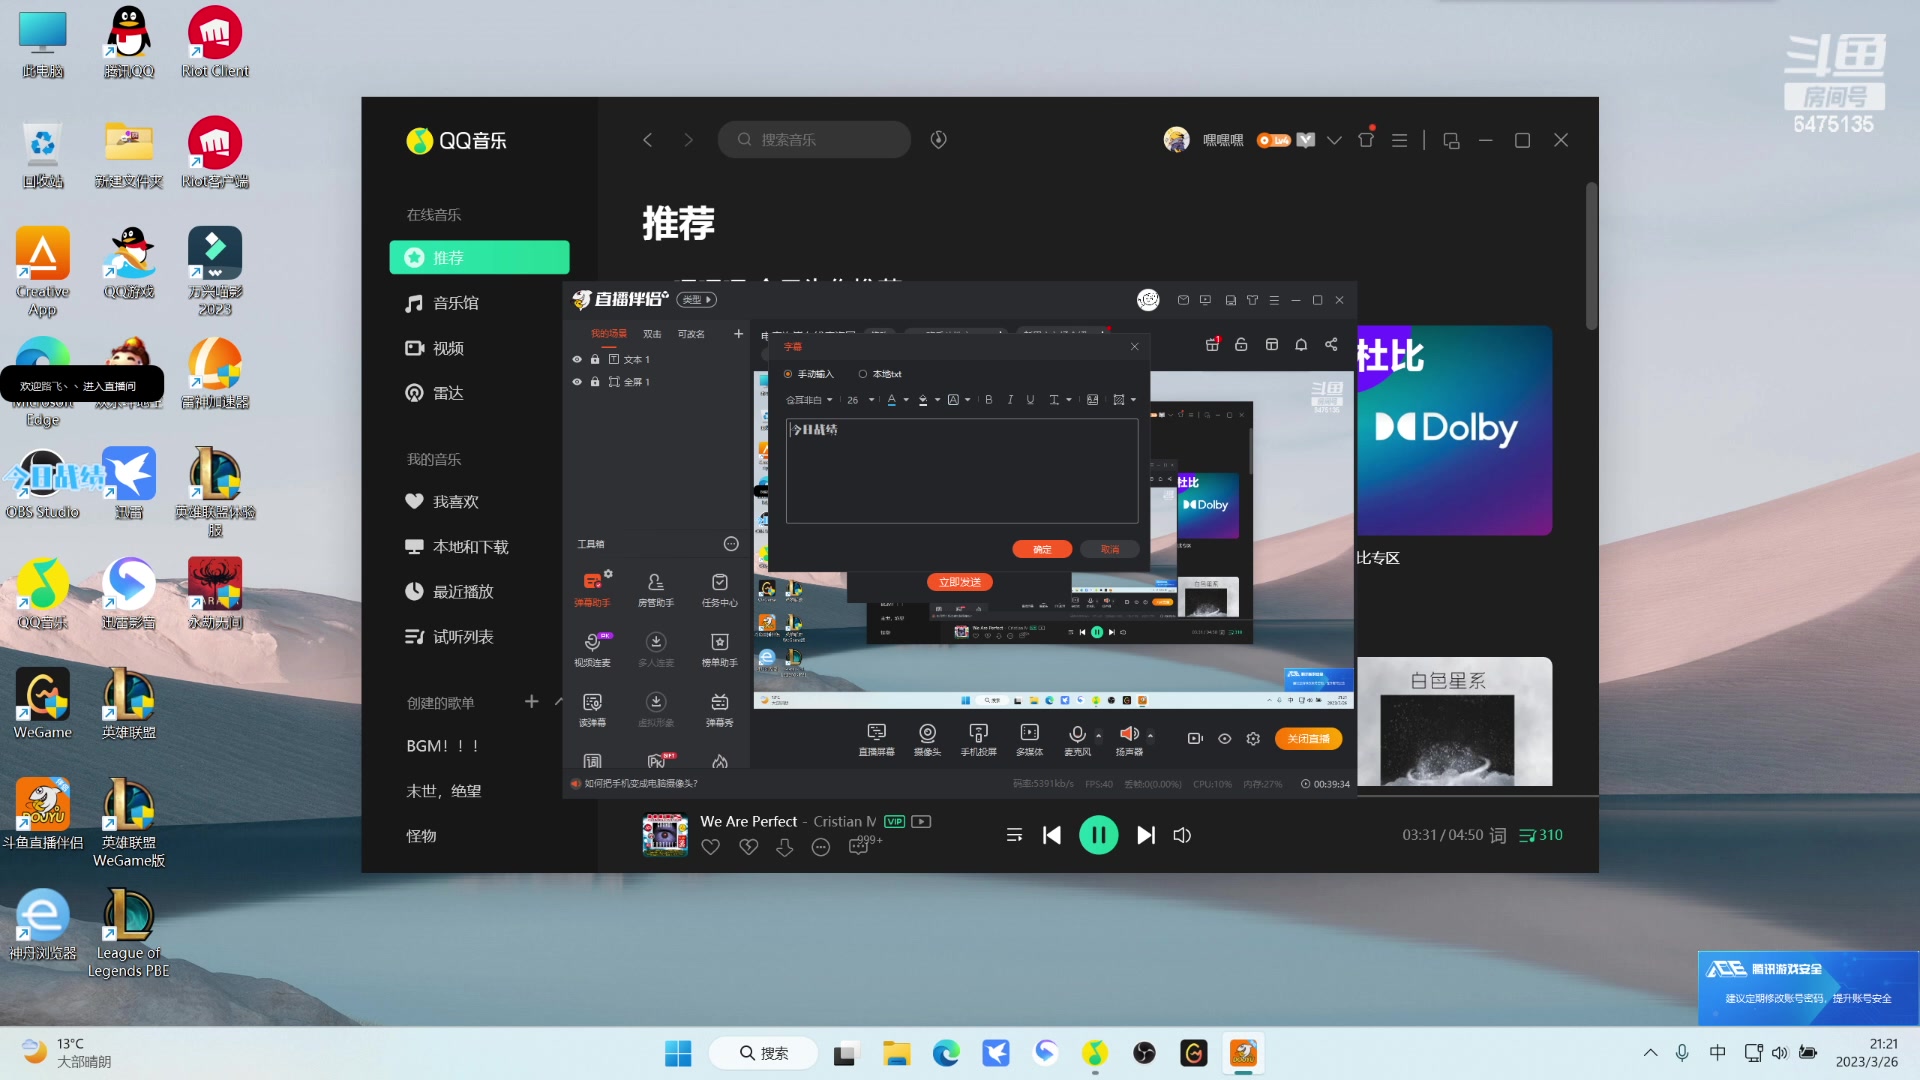The width and height of the screenshot is (1920, 1080).
Task: Add 直播屏幕 source in streaming app
Action: (877, 739)
